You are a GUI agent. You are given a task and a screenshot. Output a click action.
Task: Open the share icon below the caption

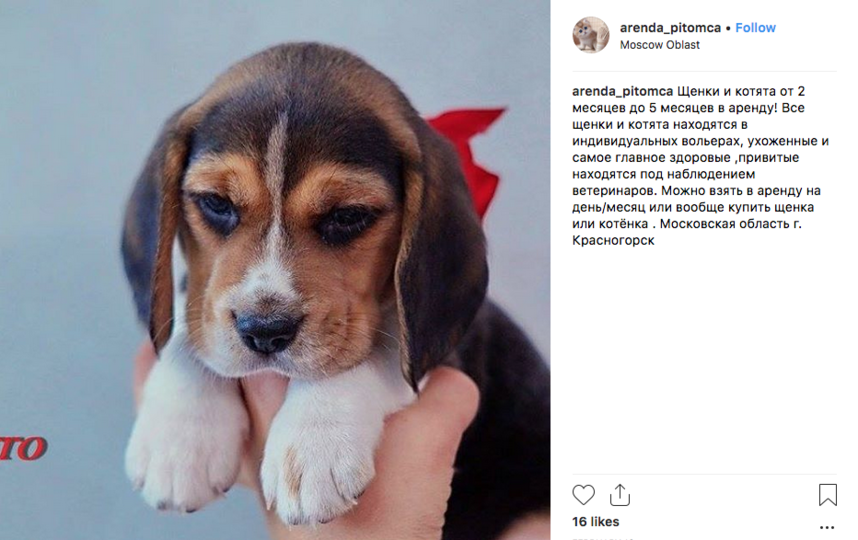619,495
